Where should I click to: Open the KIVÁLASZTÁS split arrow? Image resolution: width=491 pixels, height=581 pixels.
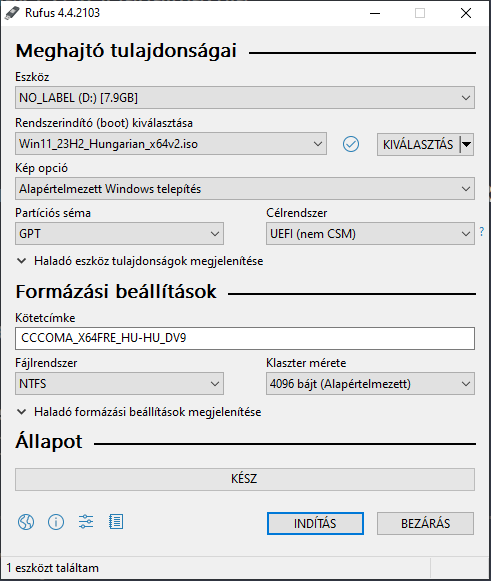pos(467,145)
